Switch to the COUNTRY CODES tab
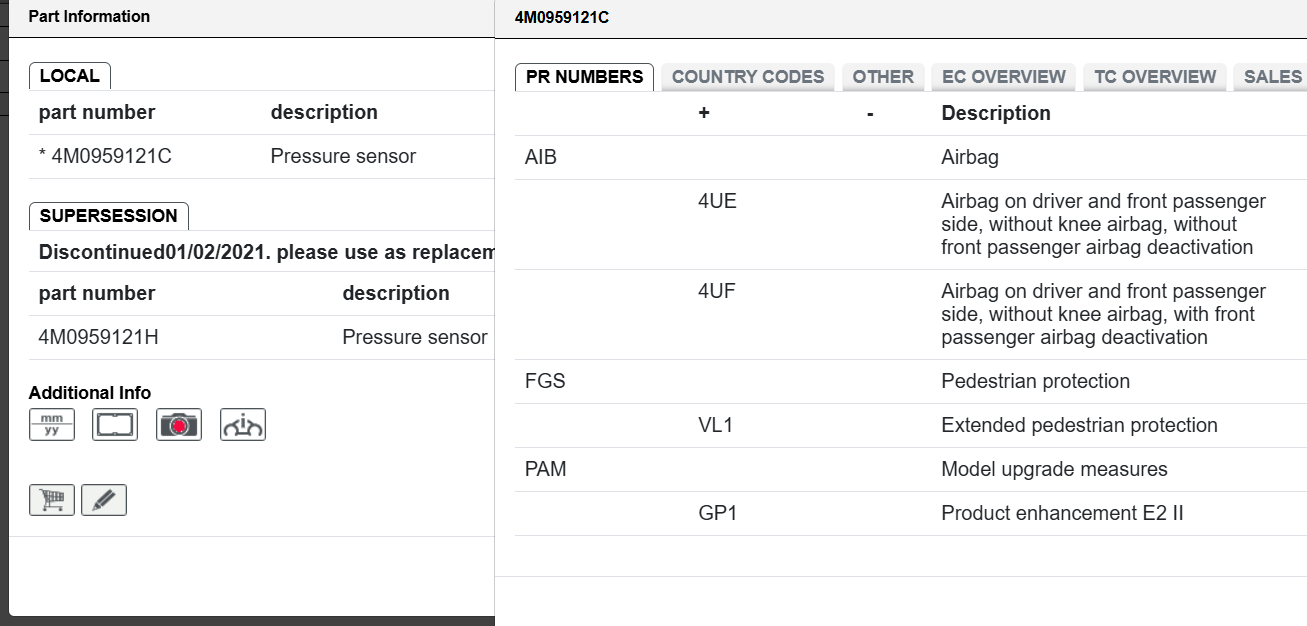Viewport: 1307px width, 626px height. [748, 77]
